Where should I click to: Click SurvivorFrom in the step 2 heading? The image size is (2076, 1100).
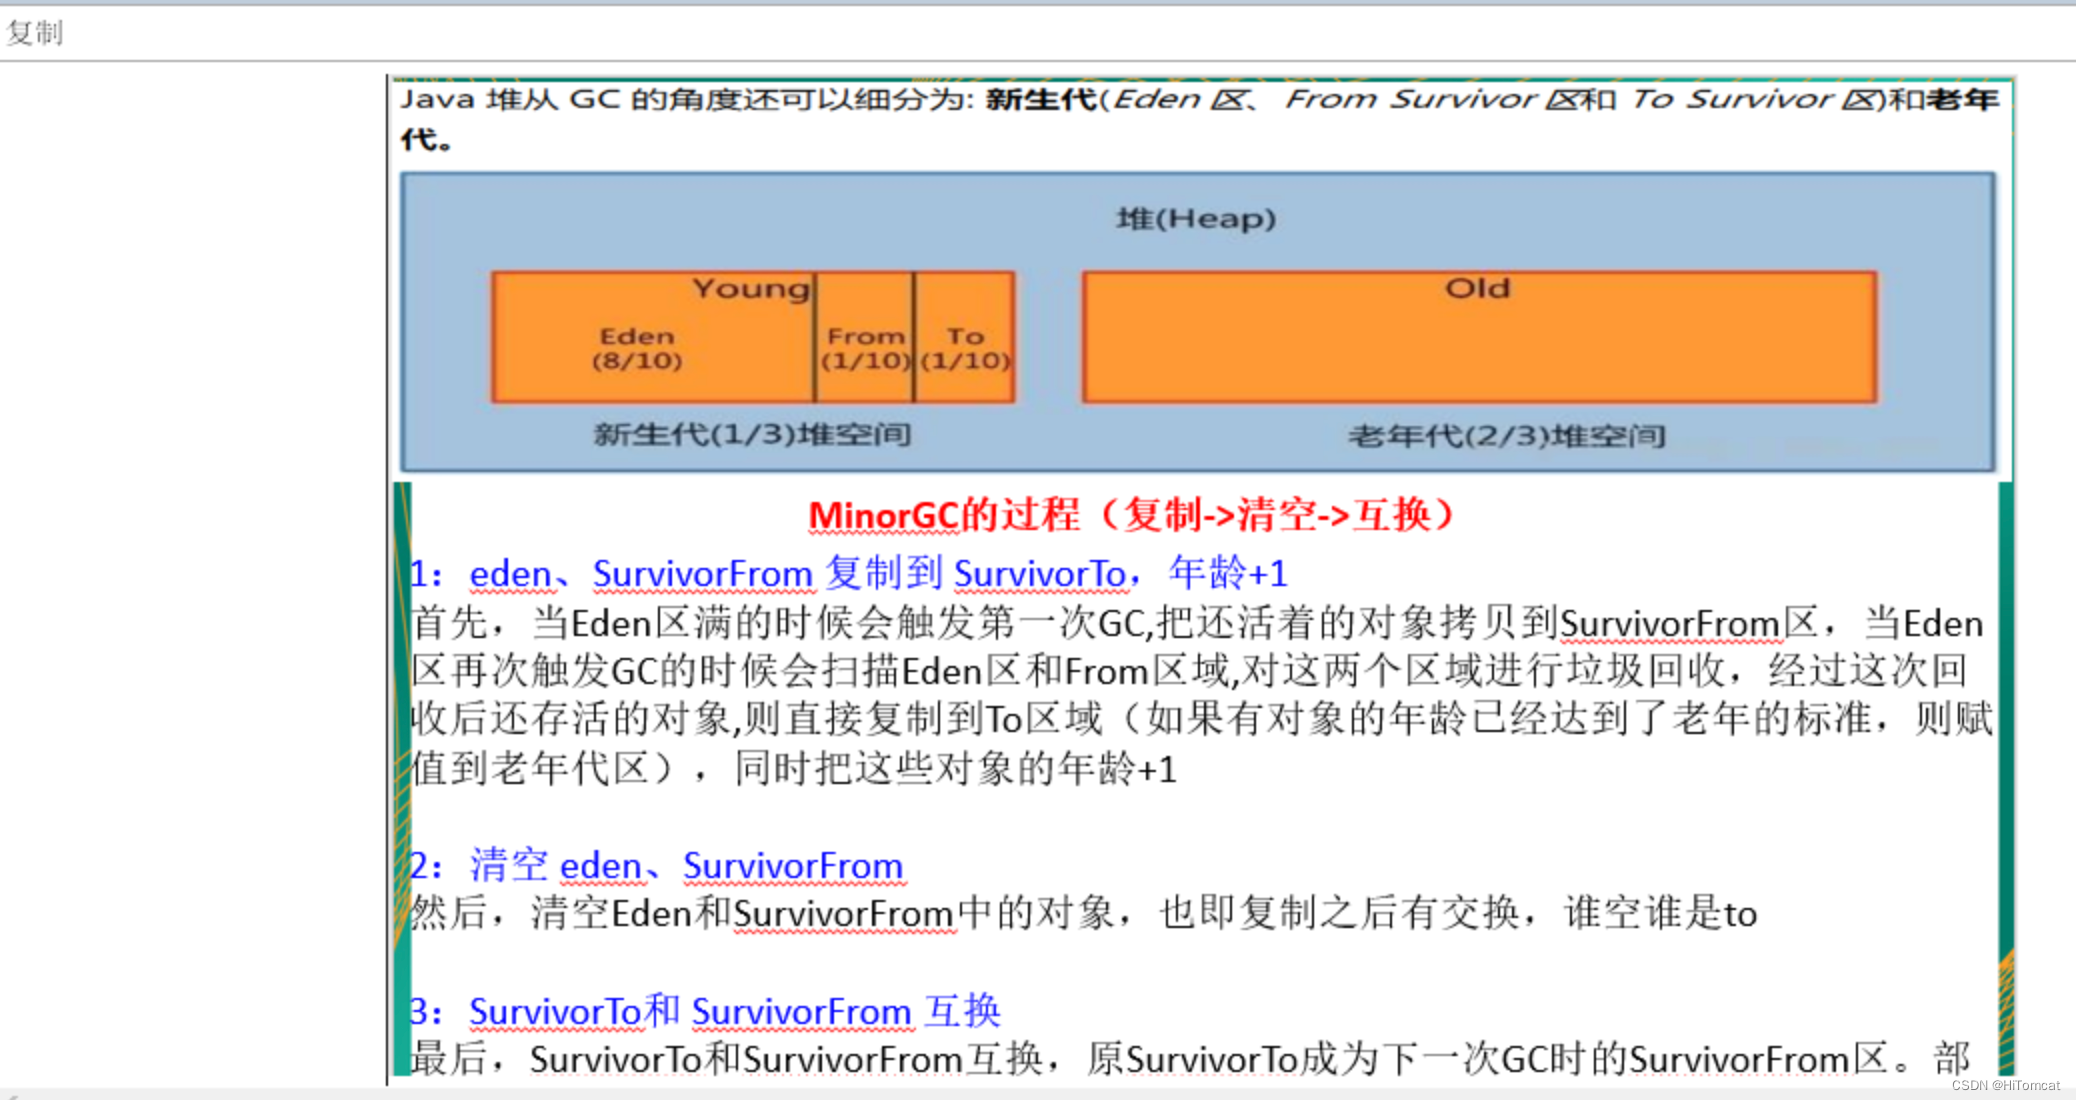tap(793, 866)
